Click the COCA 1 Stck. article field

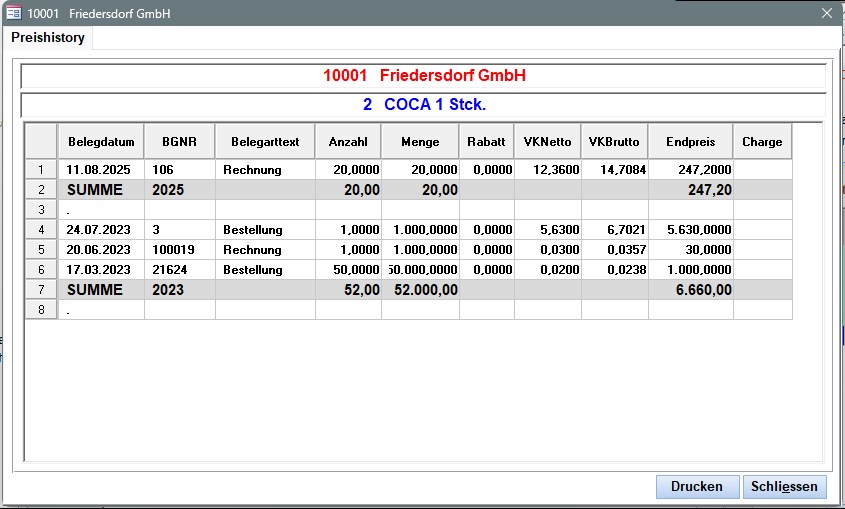tap(424, 104)
